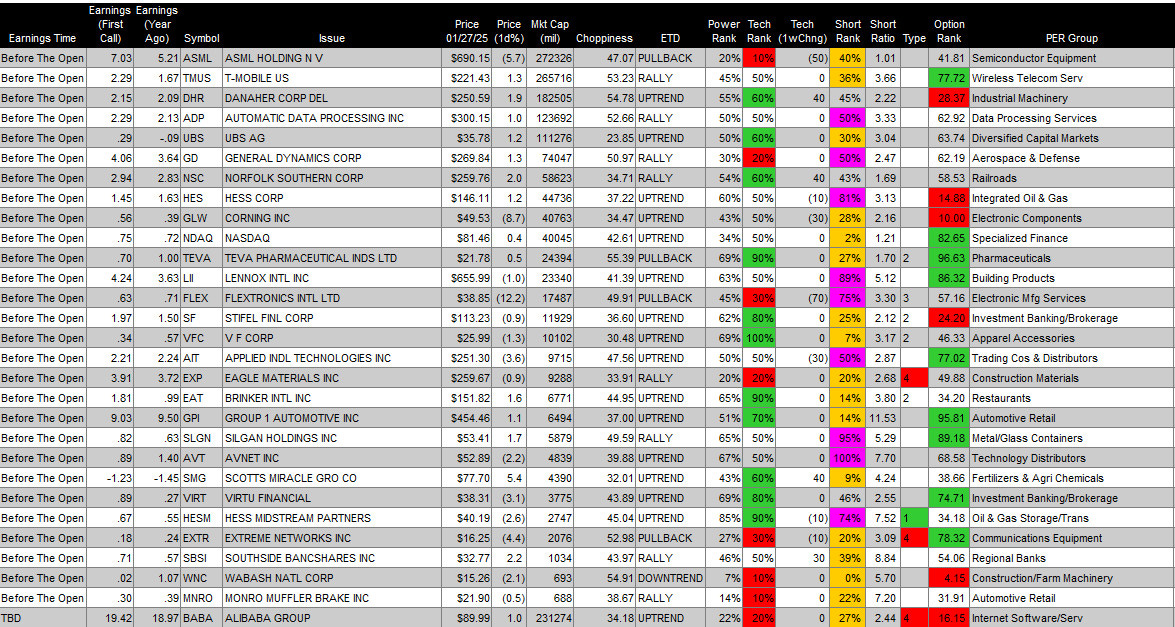The height and width of the screenshot is (627, 1175).
Task: Select MONRO MUFFLER BRAKE INC cell
Action: (x=332, y=598)
